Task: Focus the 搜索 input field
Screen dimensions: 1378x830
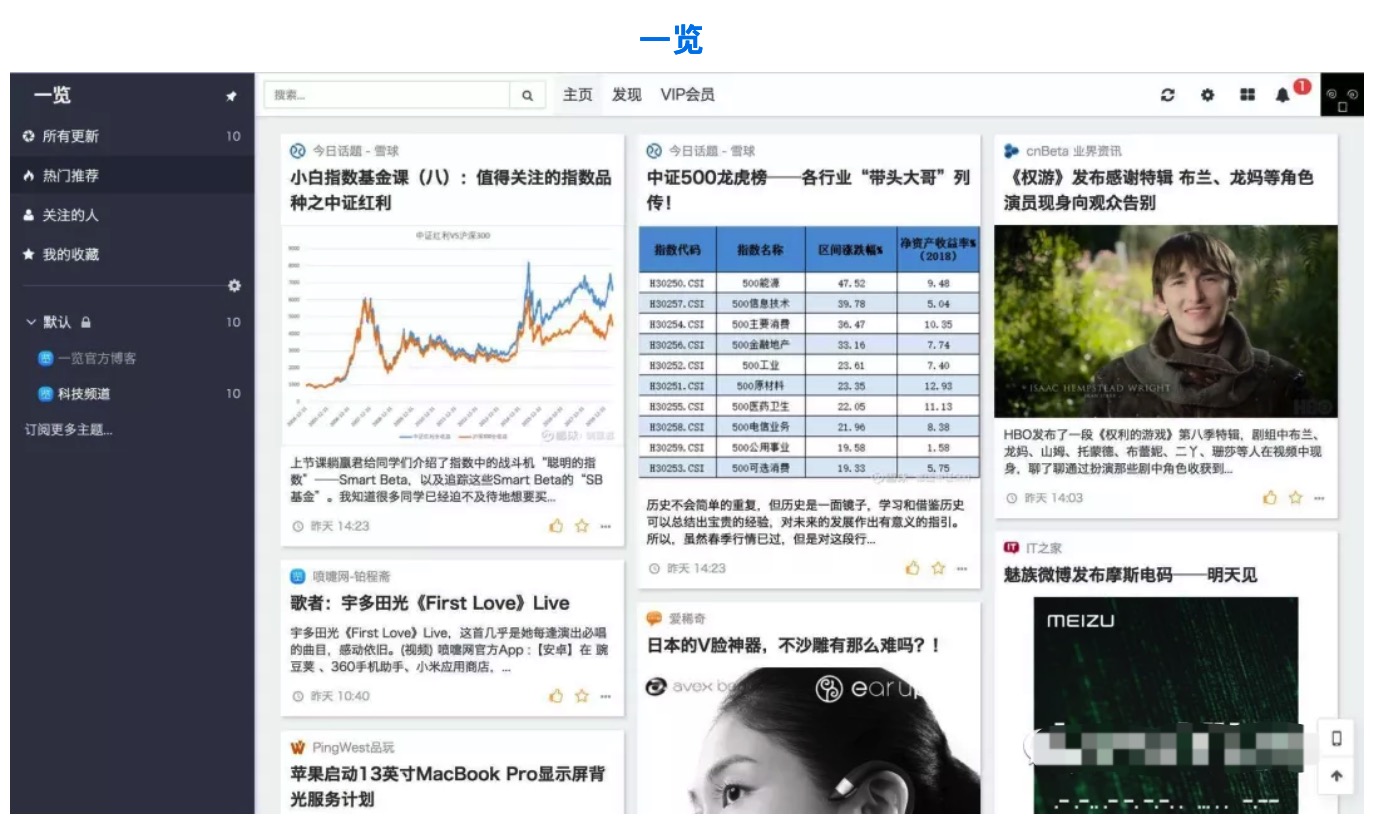Action: [x=387, y=95]
